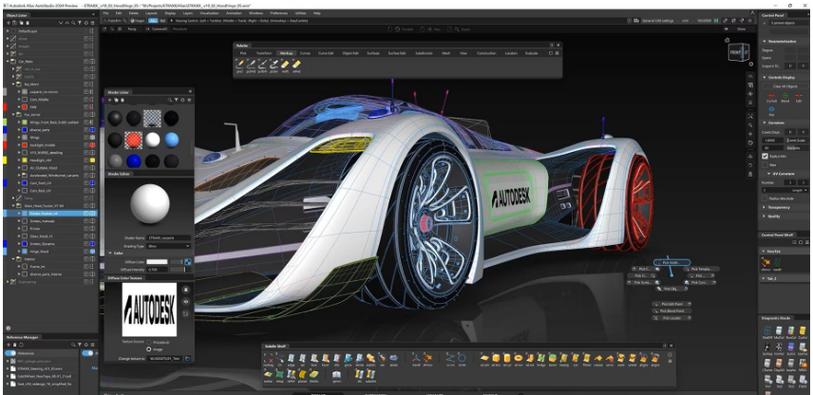Toggle the checked Explicit Min checkbox

tap(765, 156)
